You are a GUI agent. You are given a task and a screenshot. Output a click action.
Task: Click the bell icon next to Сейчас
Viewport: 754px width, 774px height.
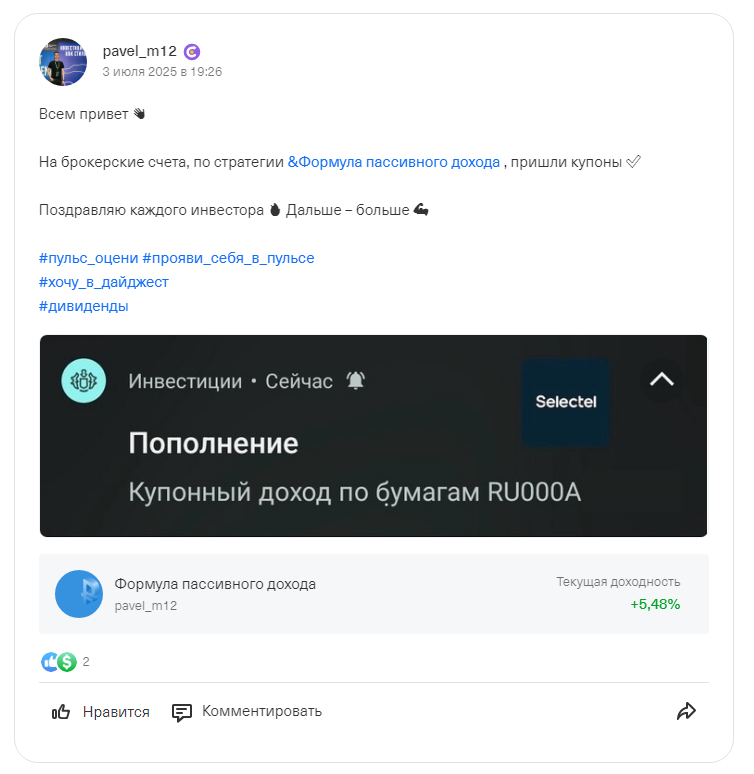coord(356,381)
